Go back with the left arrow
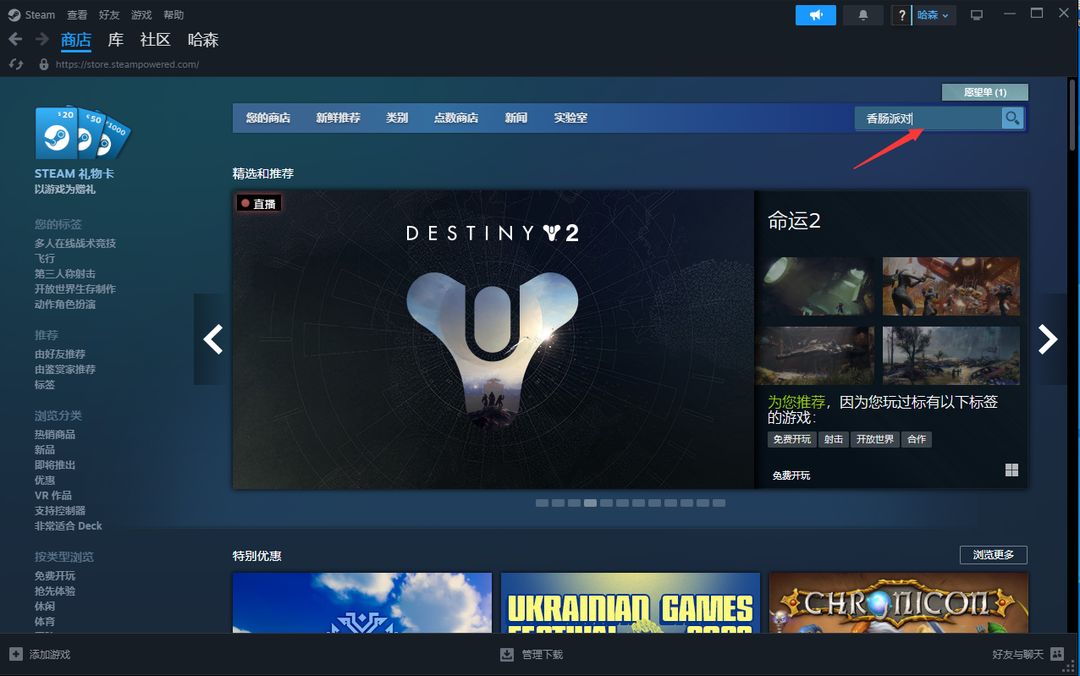This screenshot has width=1080, height=676. (15, 39)
